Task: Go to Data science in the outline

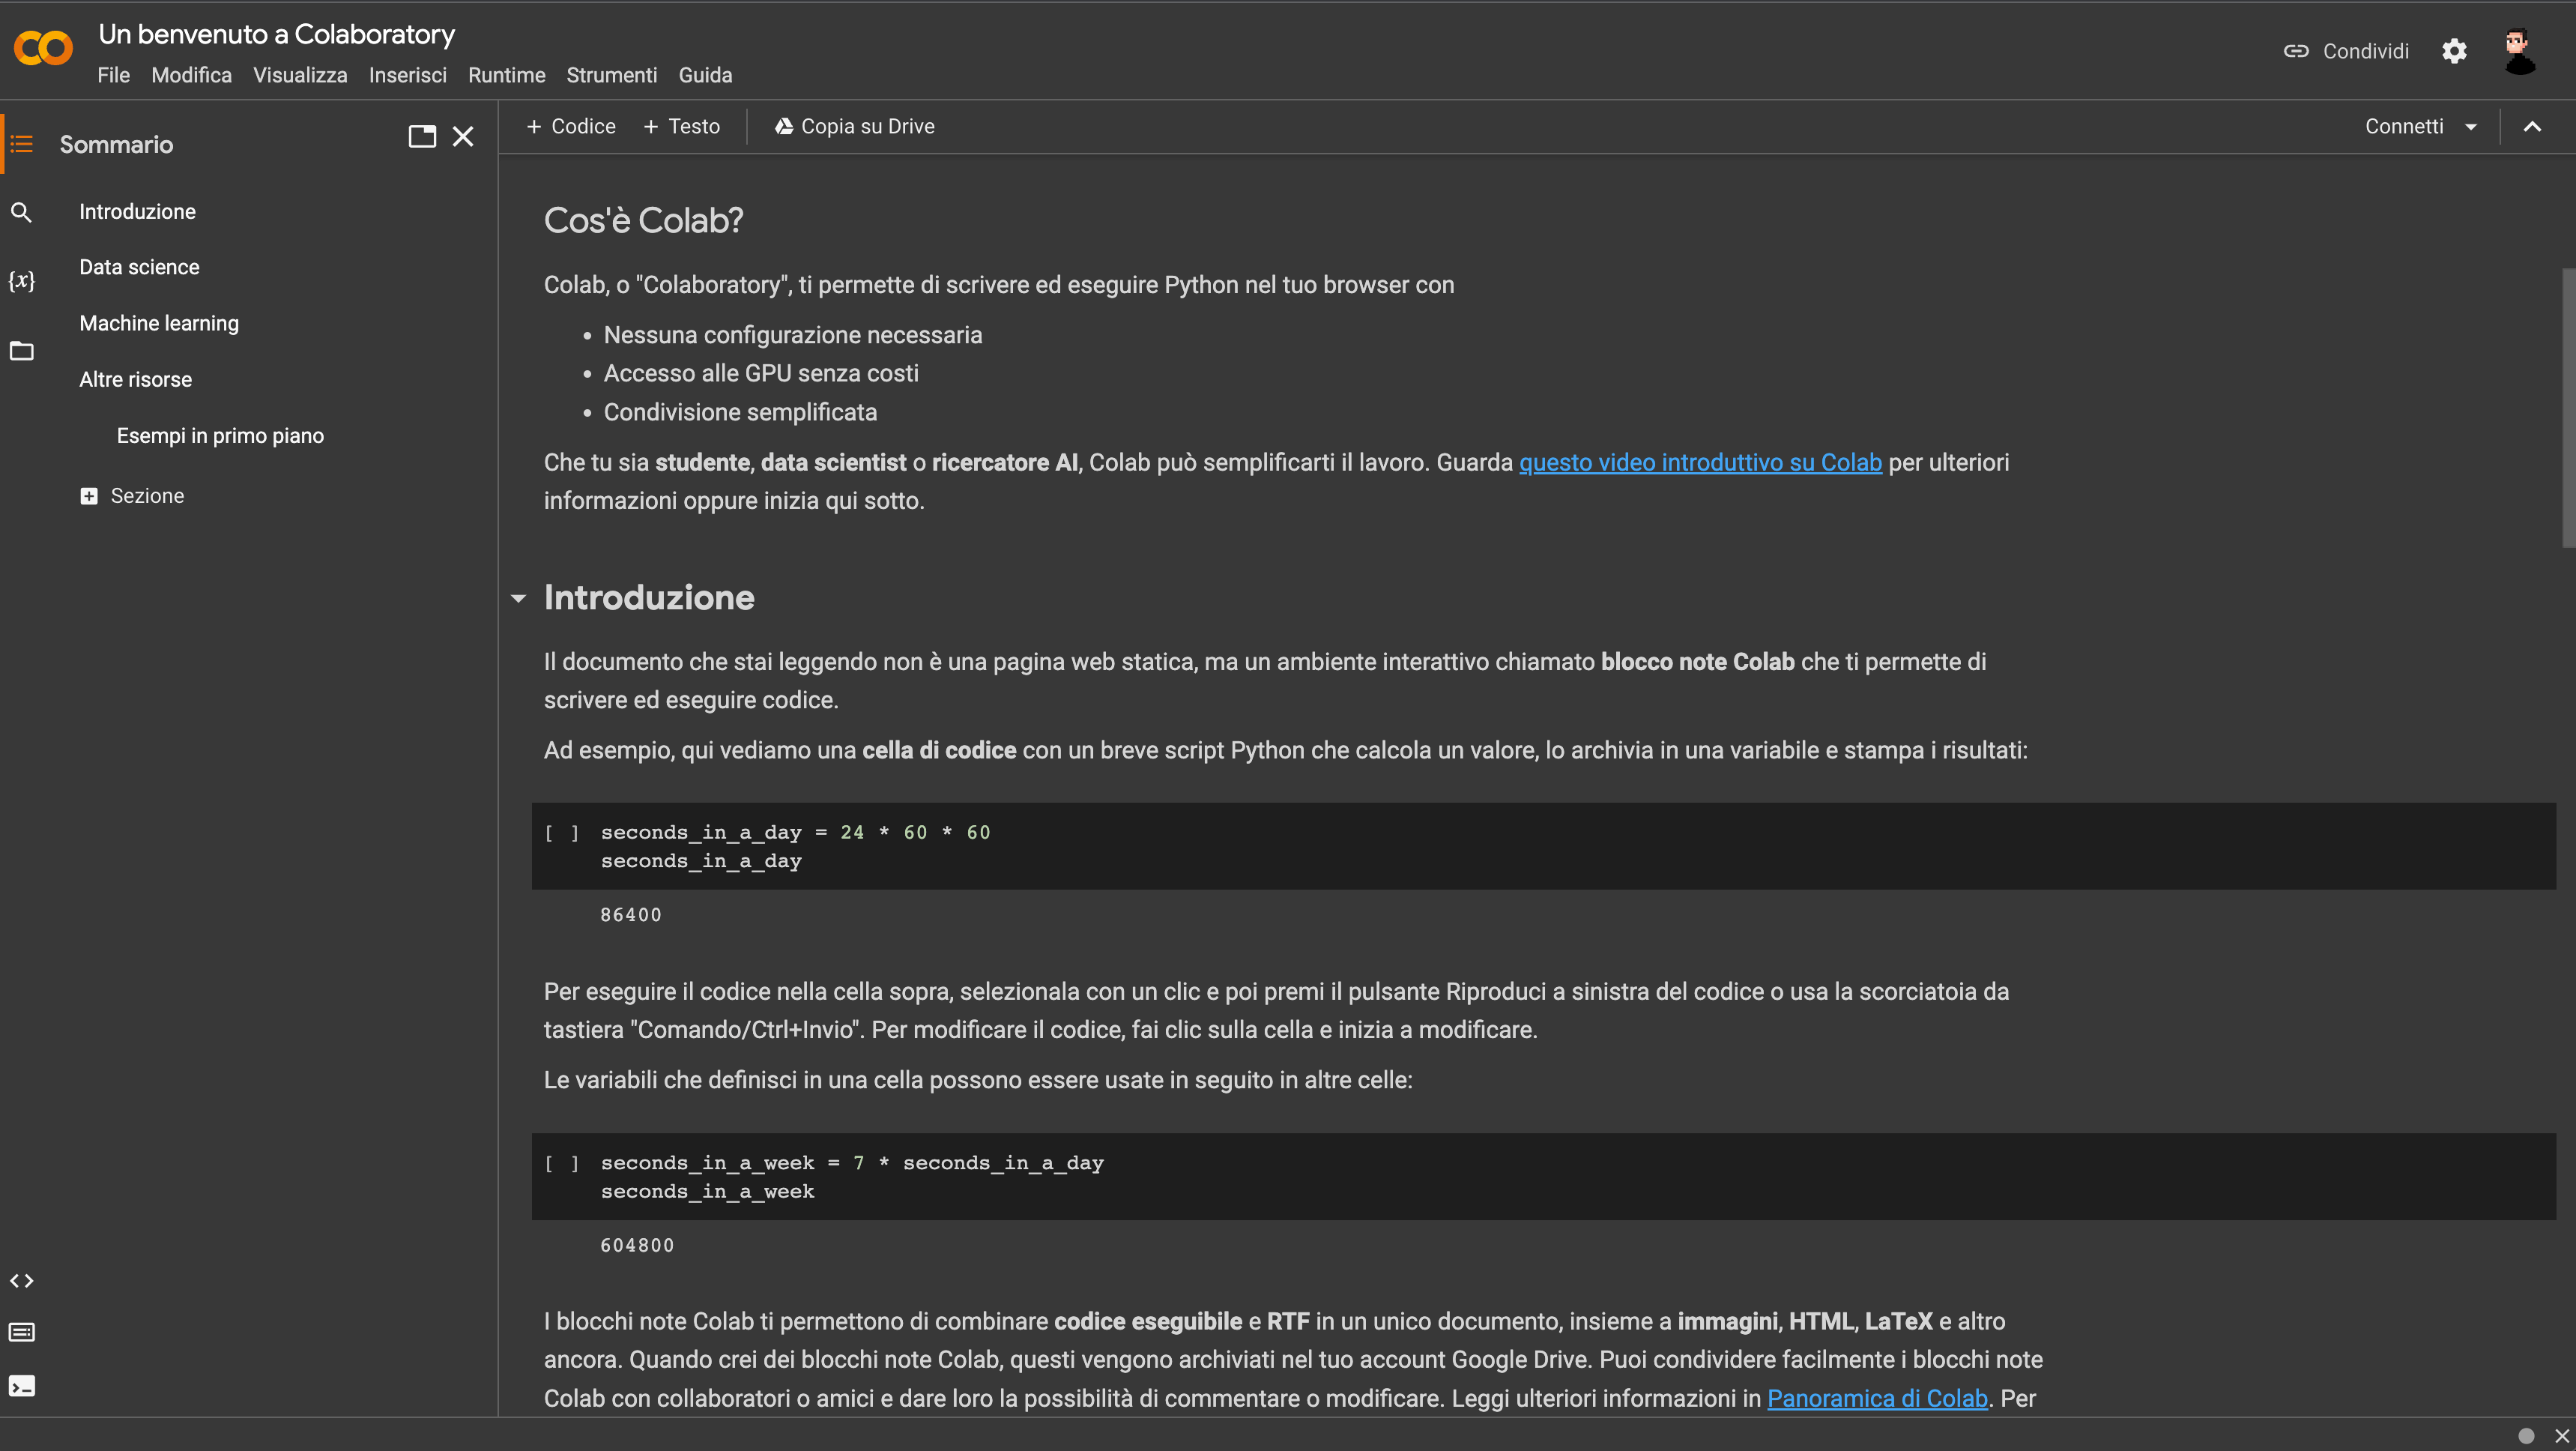Action: (x=139, y=268)
